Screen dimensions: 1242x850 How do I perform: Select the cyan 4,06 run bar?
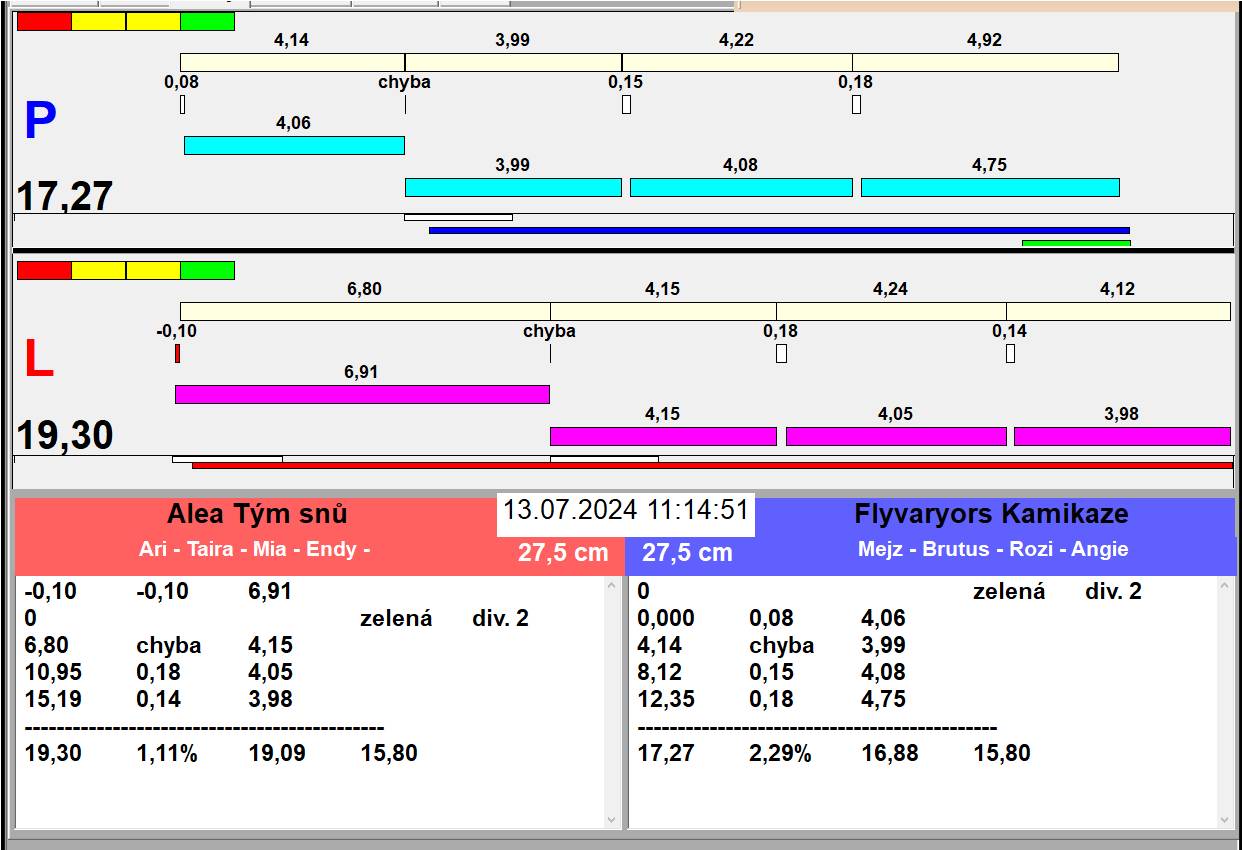click(x=294, y=146)
